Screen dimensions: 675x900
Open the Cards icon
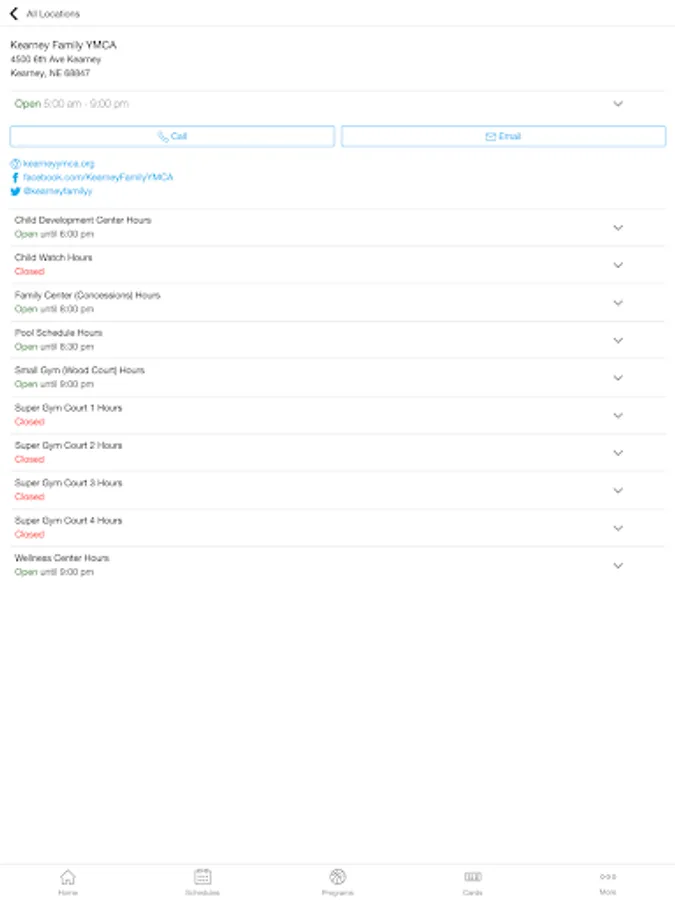(x=473, y=876)
